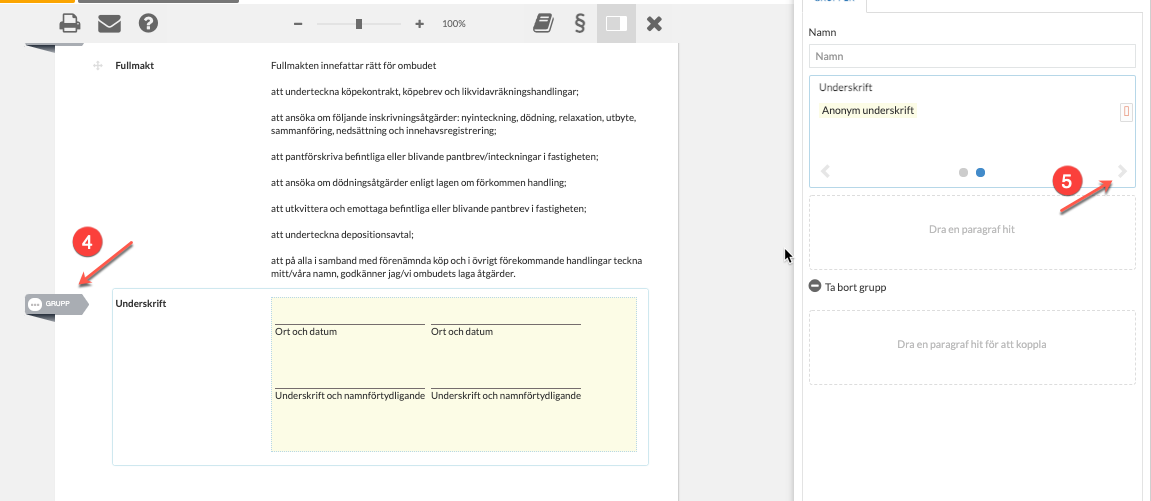Click into the Namn input field
Screen dimensions: 1151x501
coord(973,56)
